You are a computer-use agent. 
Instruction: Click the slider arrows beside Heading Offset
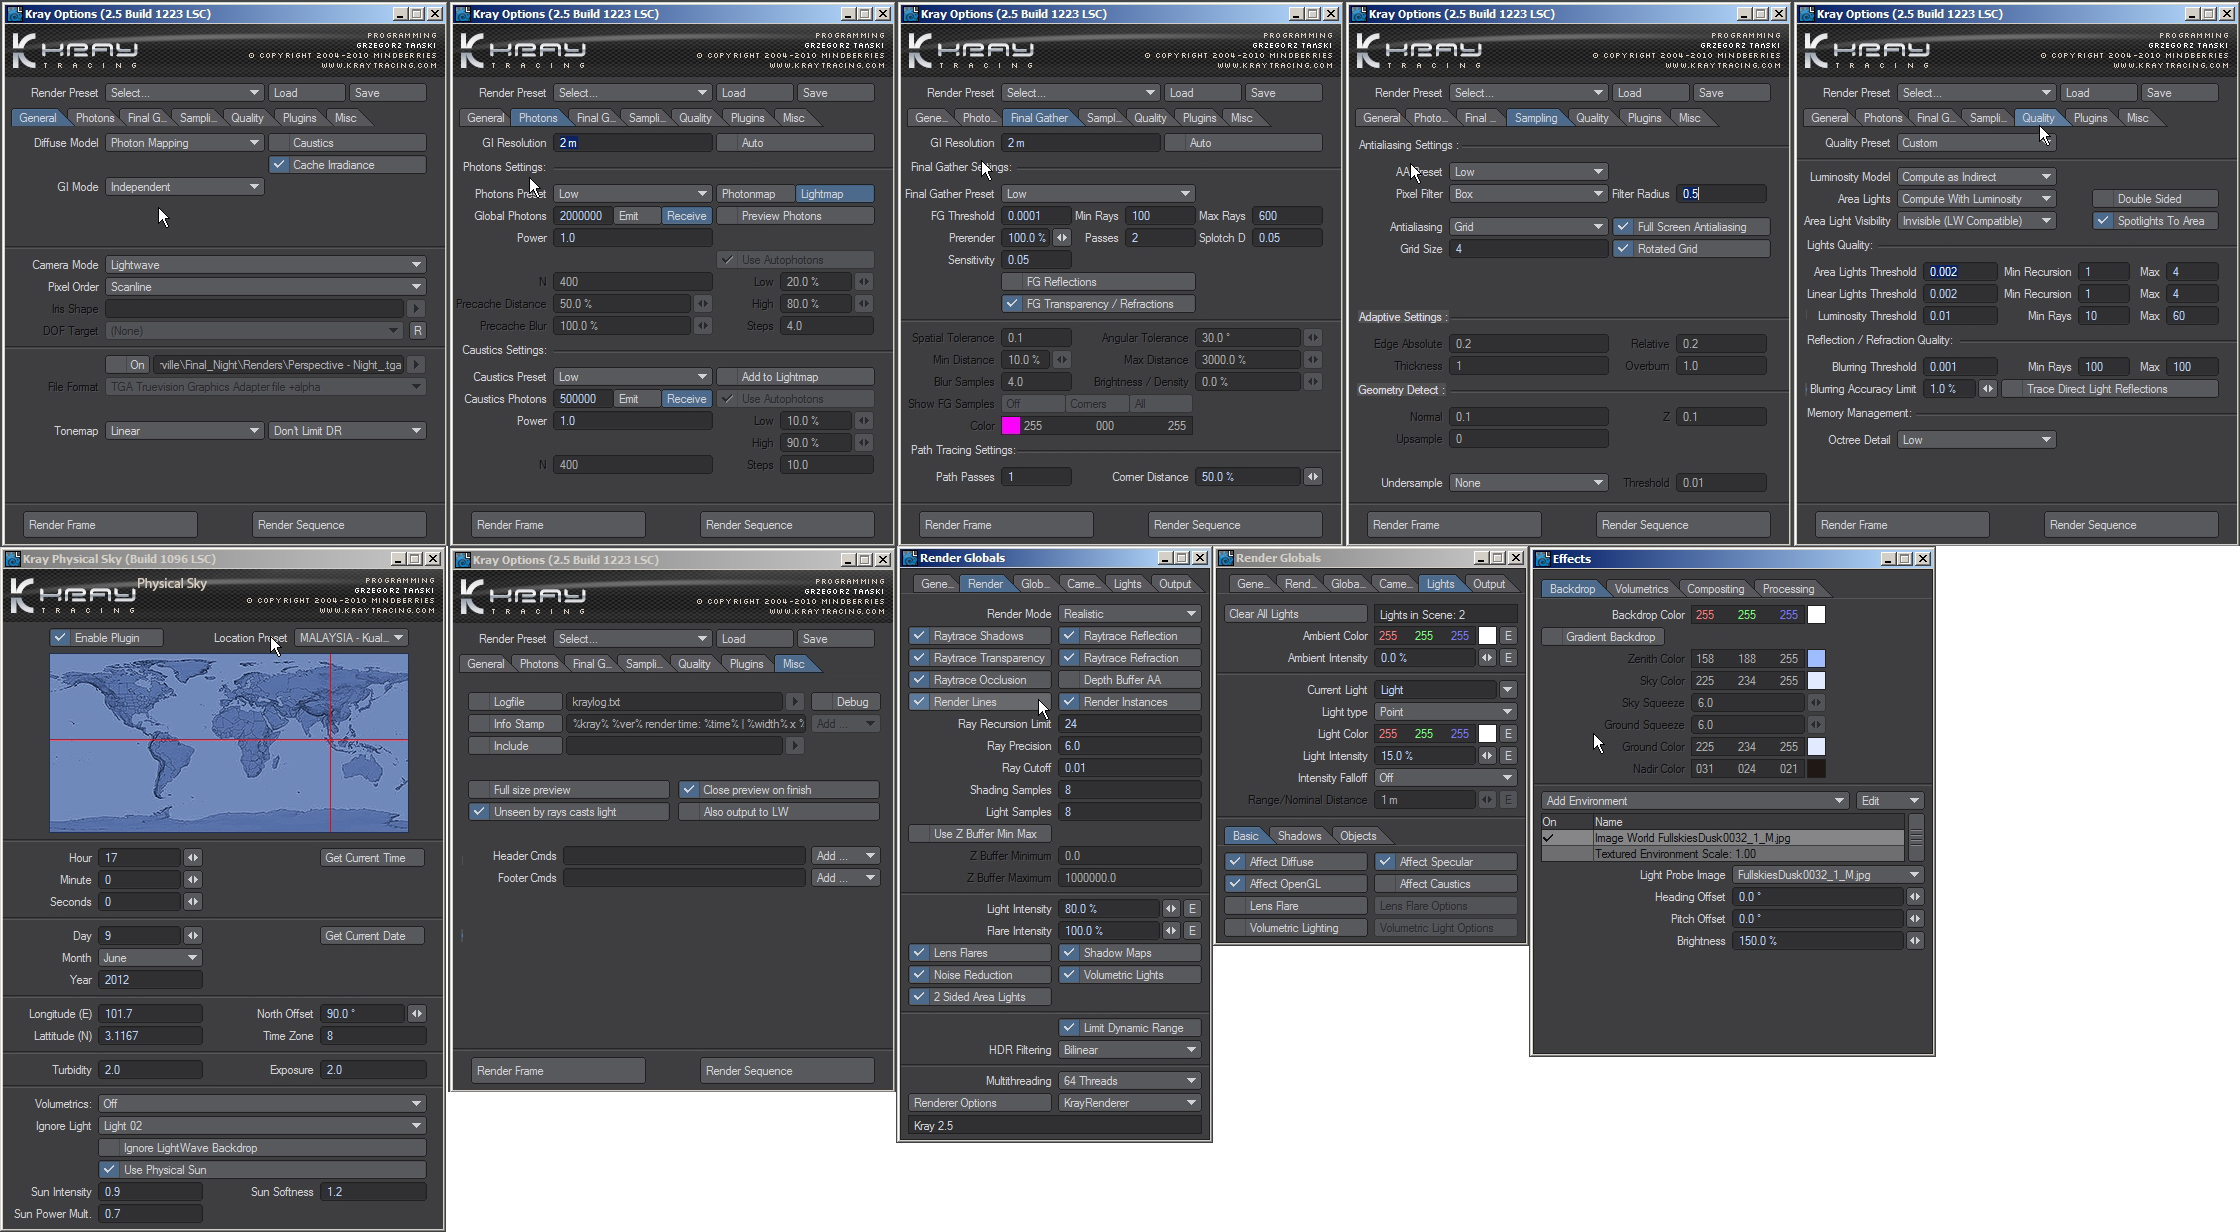[1915, 897]
